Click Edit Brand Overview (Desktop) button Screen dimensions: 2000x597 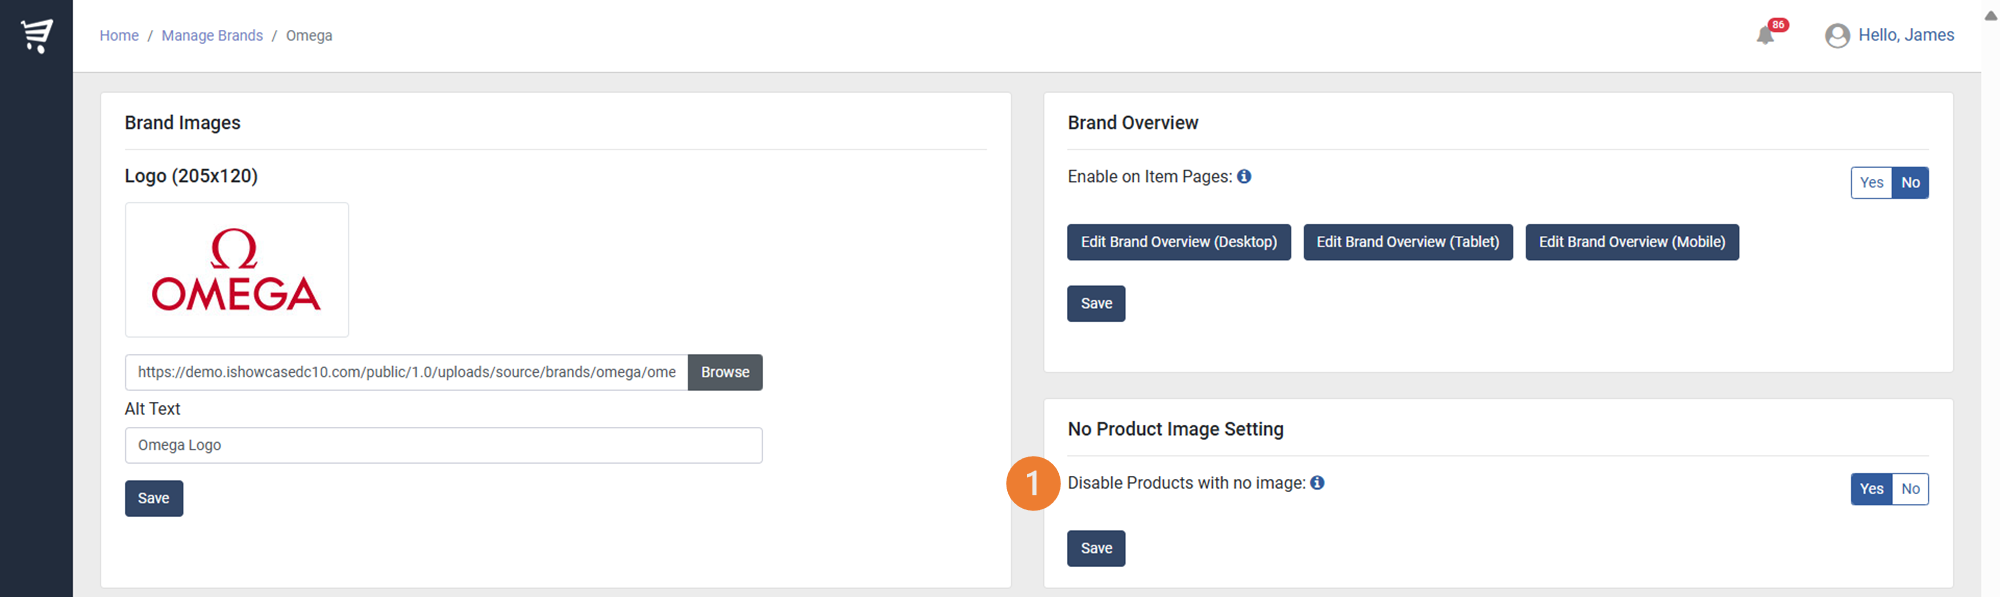[1179, 242]
